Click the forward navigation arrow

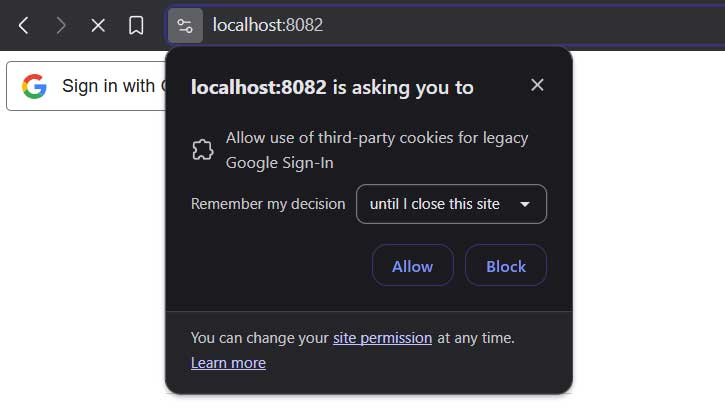point(61,25)
